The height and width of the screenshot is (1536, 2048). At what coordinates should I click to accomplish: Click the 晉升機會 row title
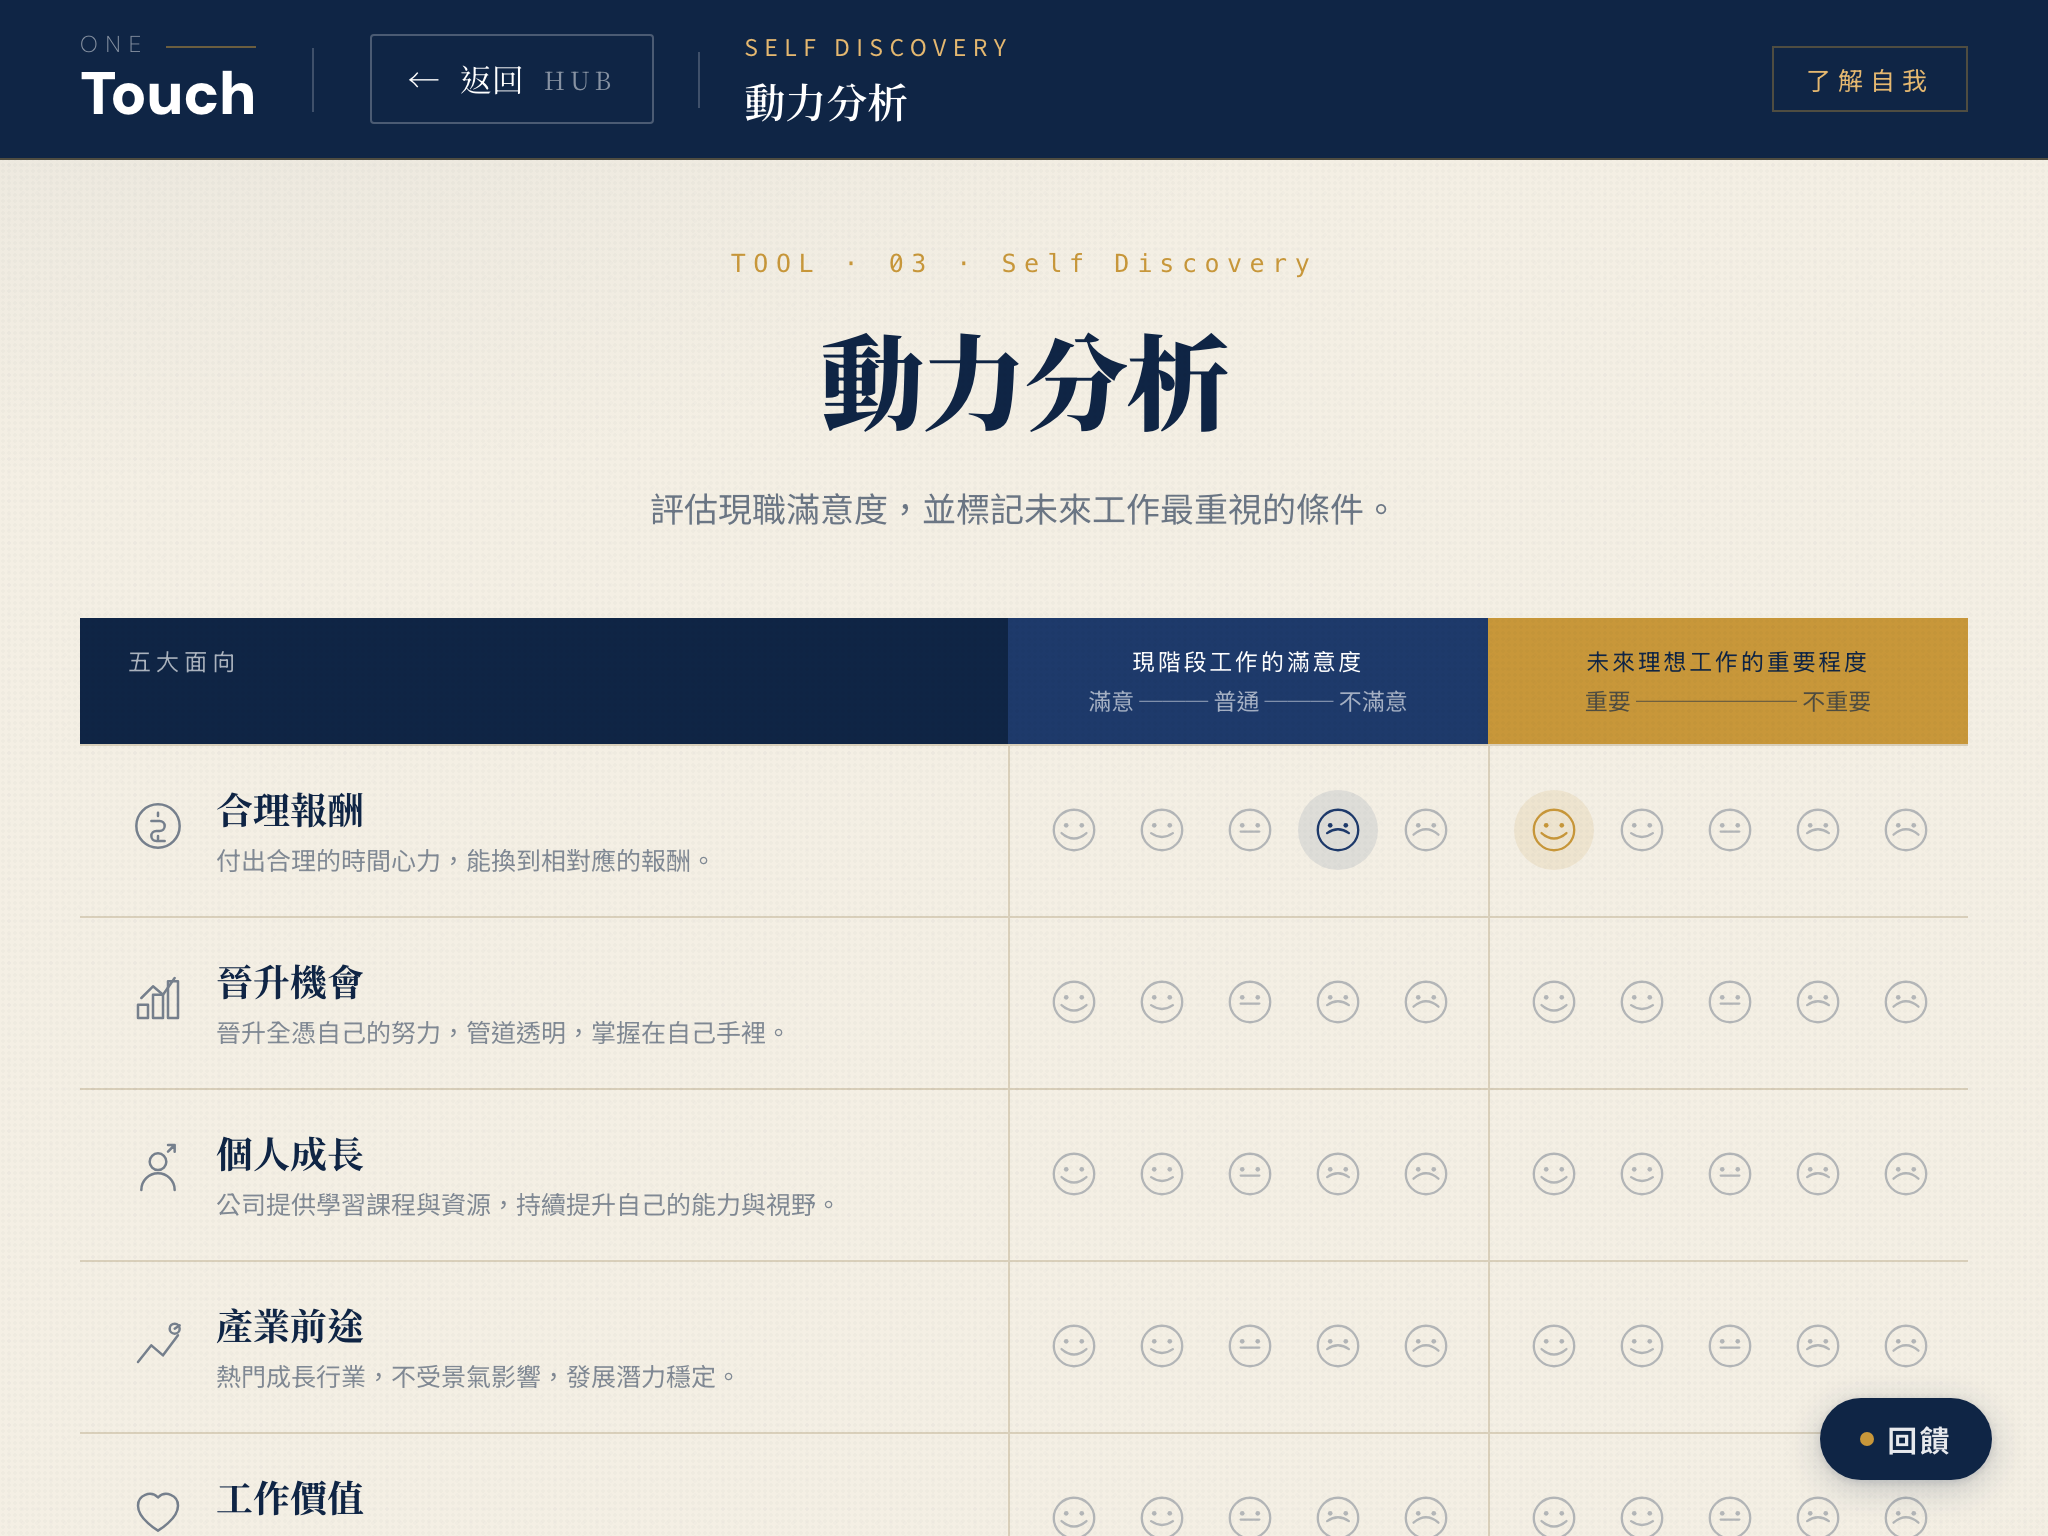[x=290, y=983]
